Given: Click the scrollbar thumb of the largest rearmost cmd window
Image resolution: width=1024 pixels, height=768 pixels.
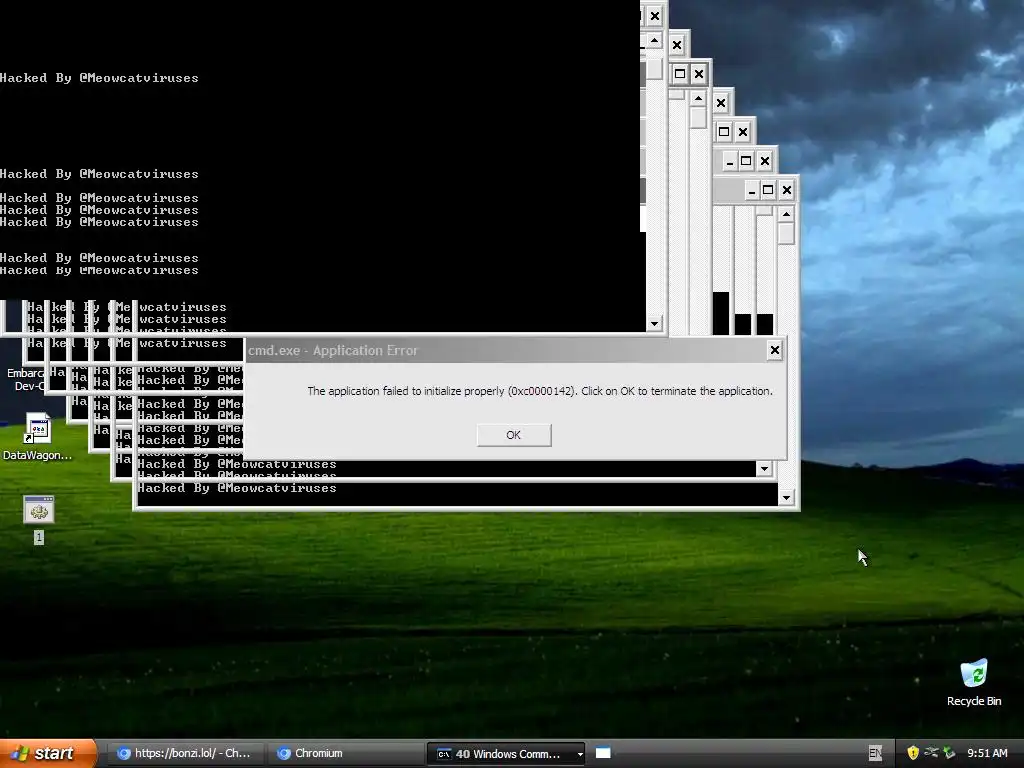Looking at the screenshot, I should tap(654, 69).
